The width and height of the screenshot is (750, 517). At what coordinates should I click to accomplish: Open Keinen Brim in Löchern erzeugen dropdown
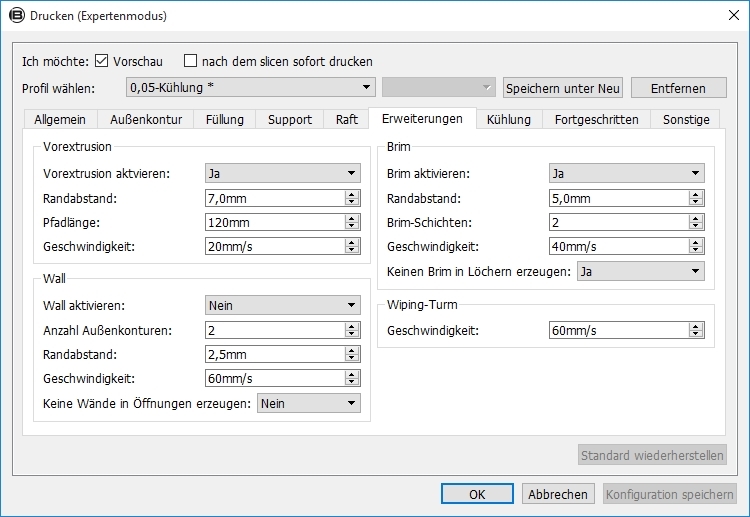pos(640,271)
